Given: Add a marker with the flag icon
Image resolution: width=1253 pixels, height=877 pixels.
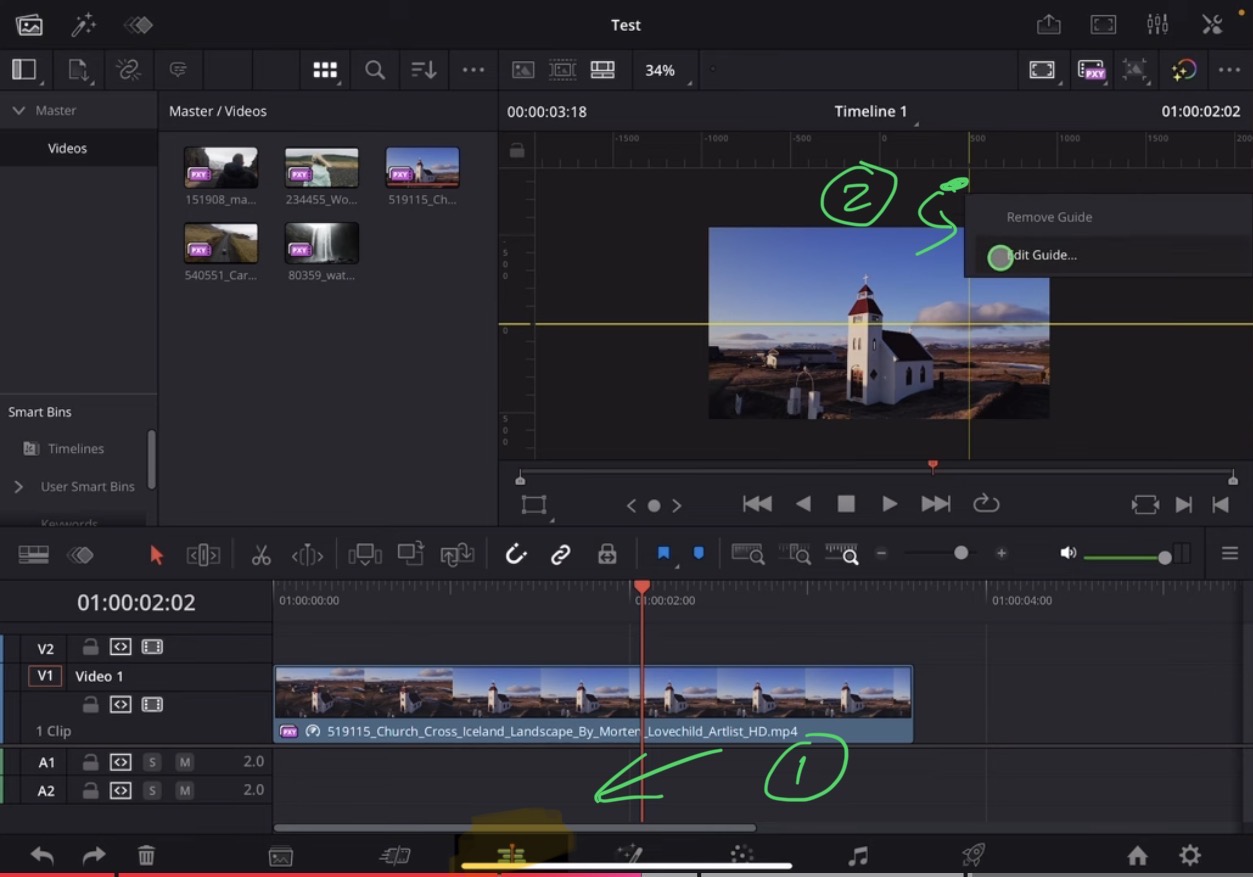Looking at the screenshot, I should (664, 553).
